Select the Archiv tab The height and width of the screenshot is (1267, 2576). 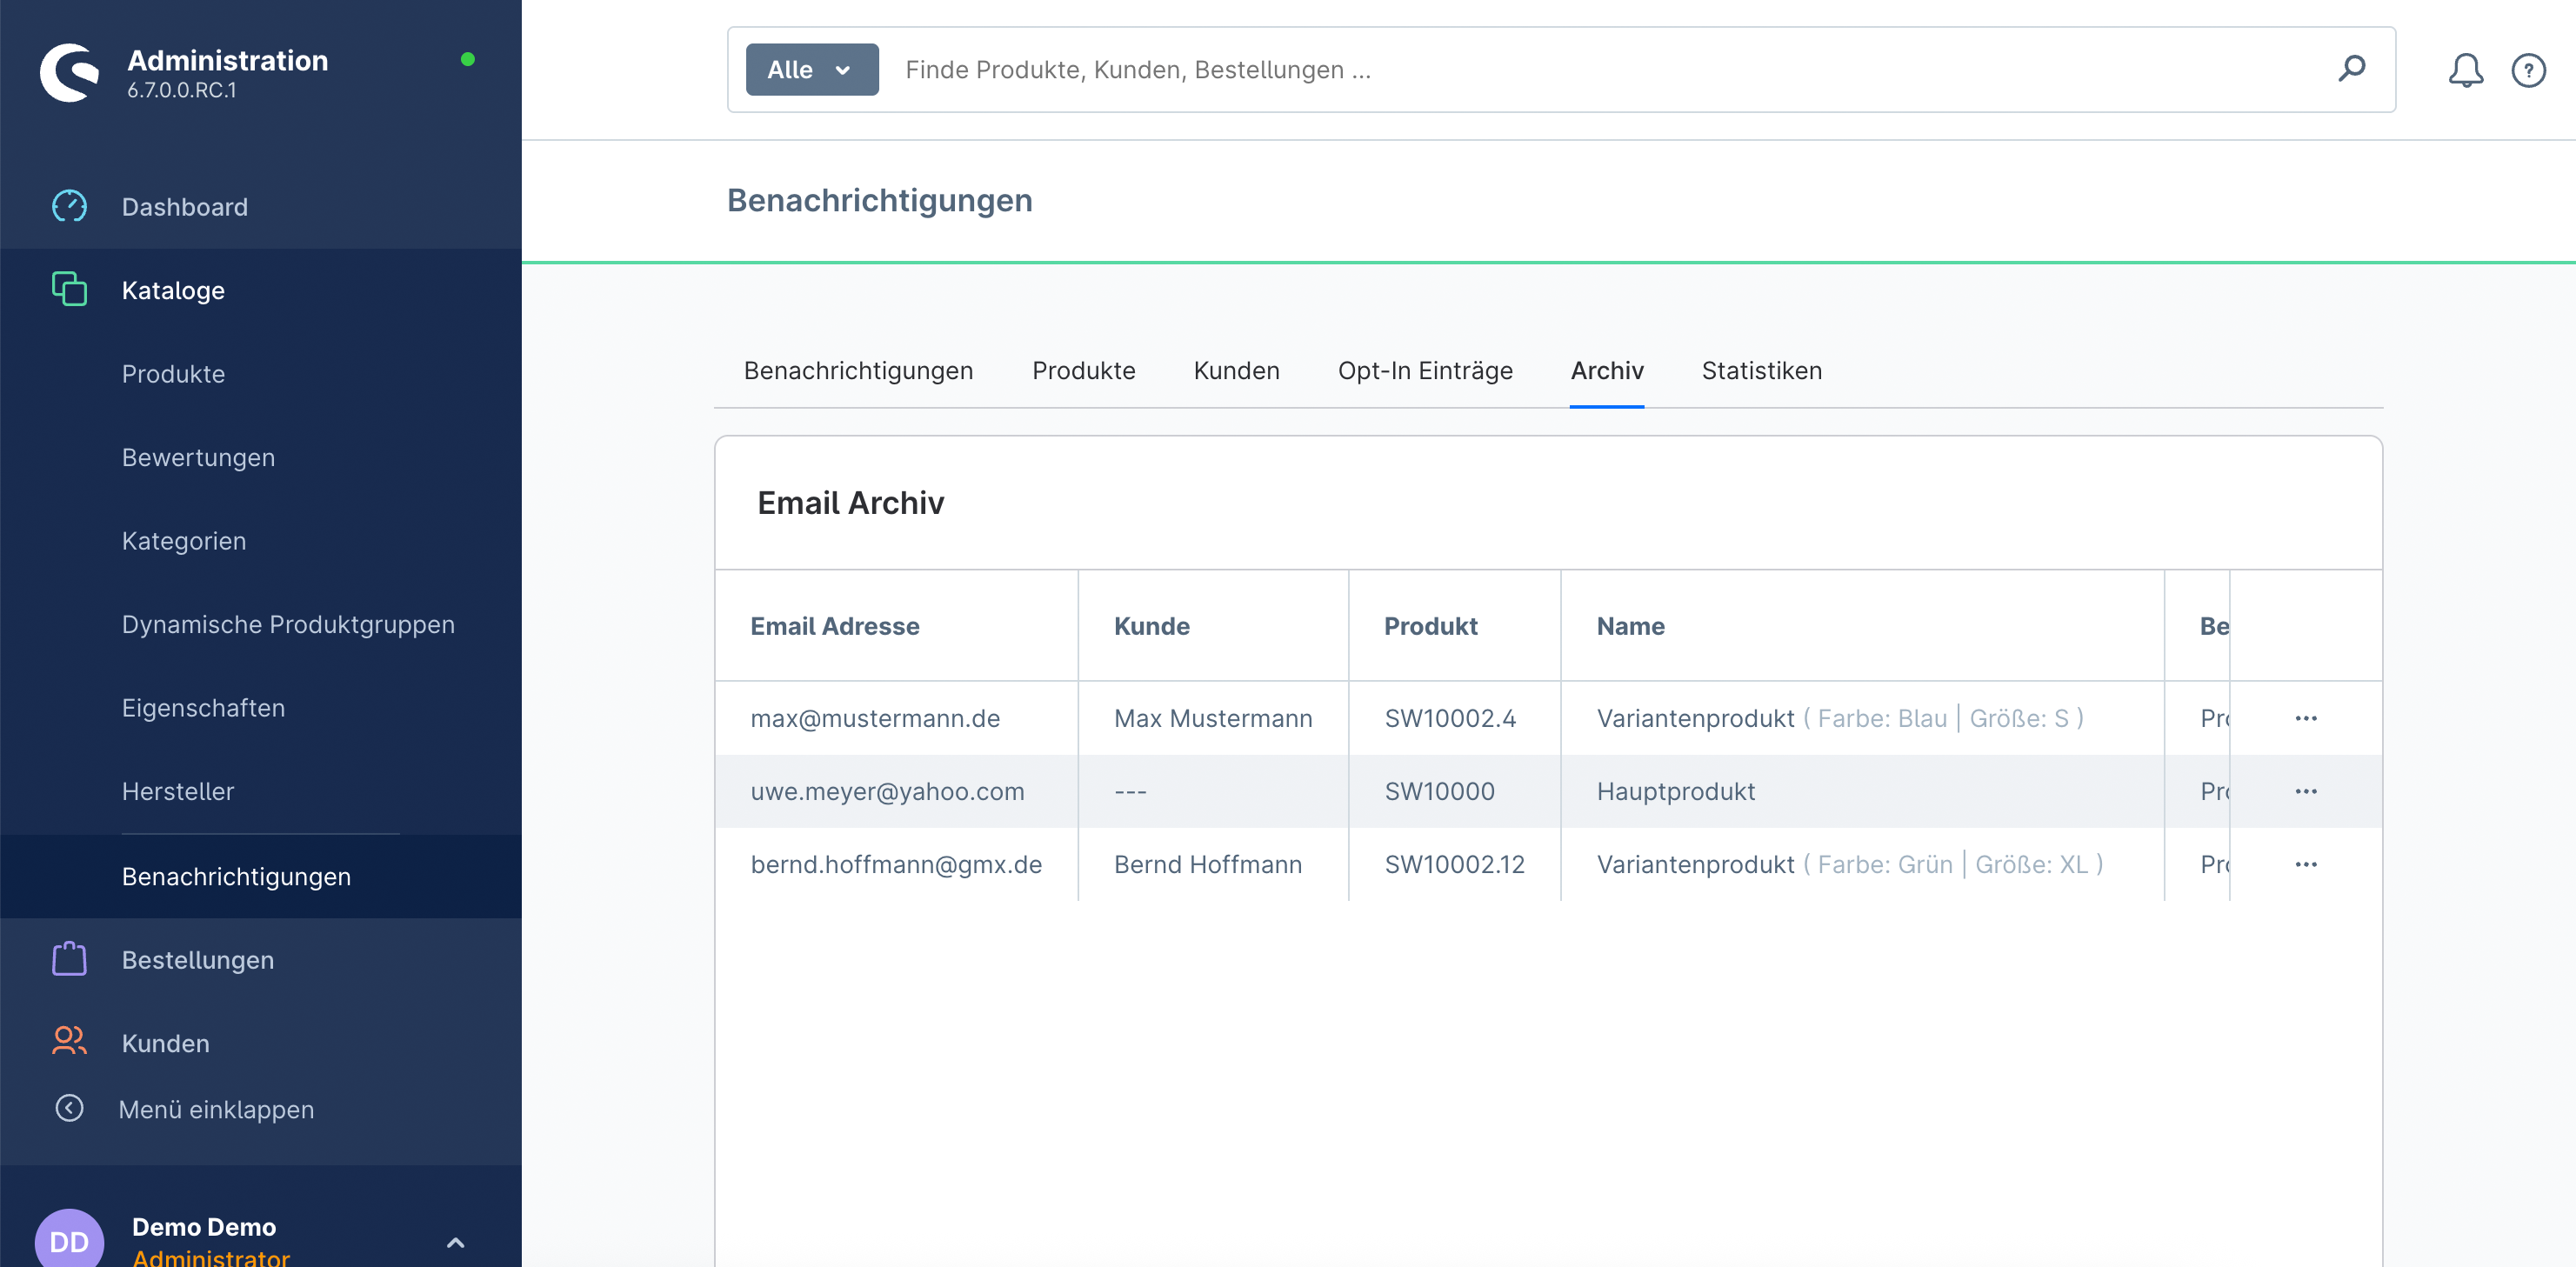click(x=1607, y=371)
